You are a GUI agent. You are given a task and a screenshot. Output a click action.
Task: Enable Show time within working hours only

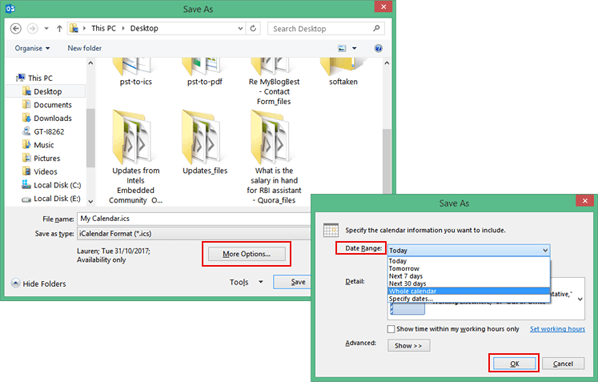coord(391,329)
